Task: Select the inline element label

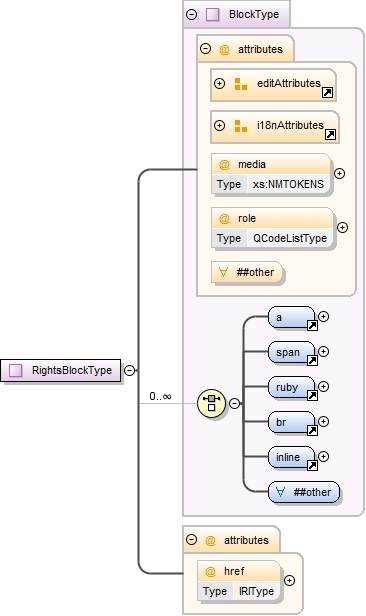Action: click(287, 457)
